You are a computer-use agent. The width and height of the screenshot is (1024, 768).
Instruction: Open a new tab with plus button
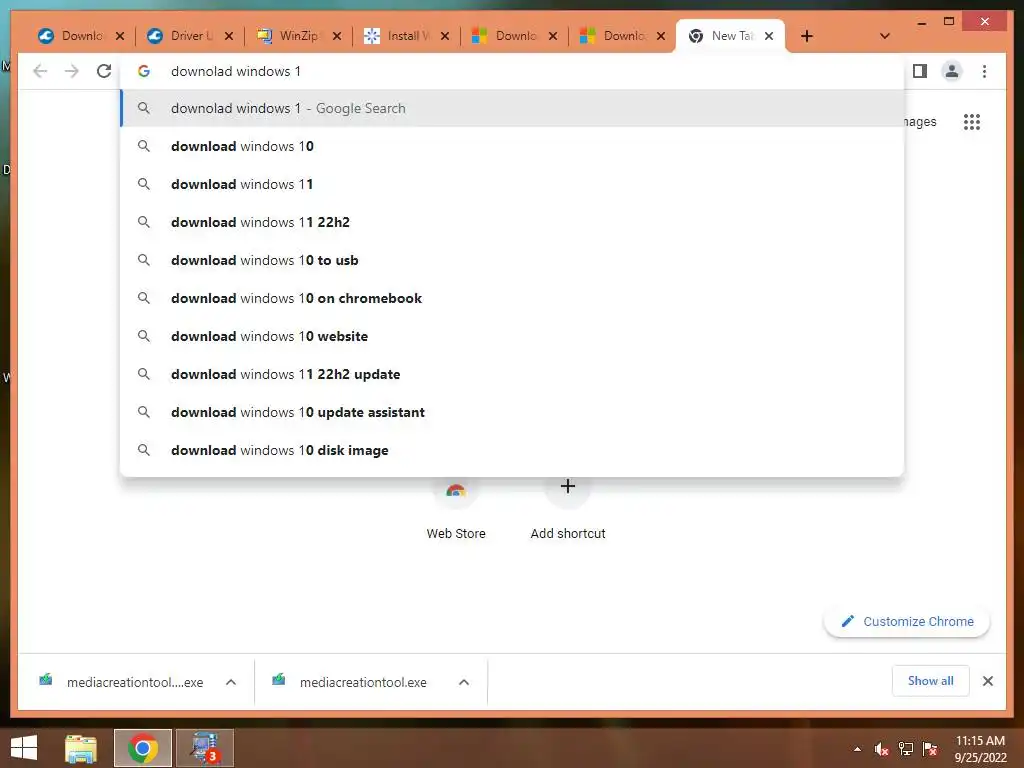point(807,36)
